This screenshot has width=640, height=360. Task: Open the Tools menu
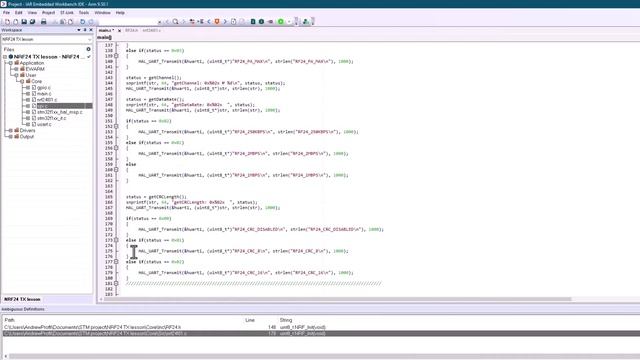click(84, 13)
